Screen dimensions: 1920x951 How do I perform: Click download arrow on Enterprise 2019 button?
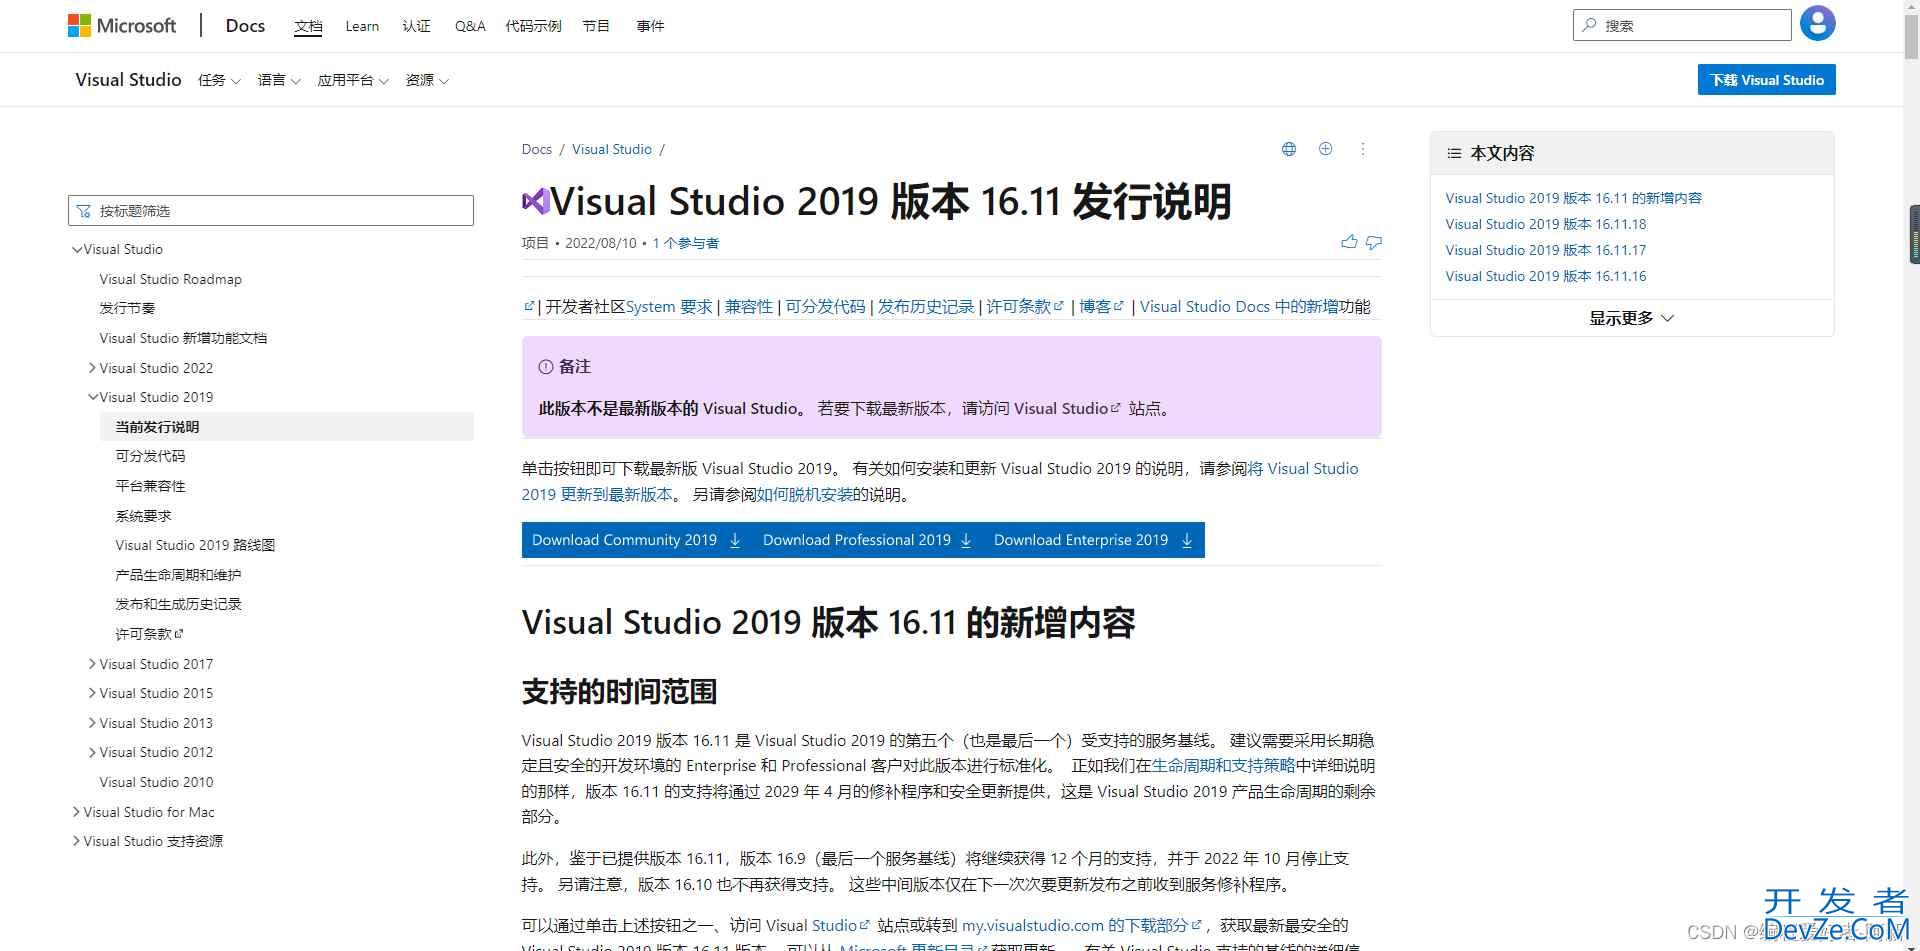click(1187, 540)
